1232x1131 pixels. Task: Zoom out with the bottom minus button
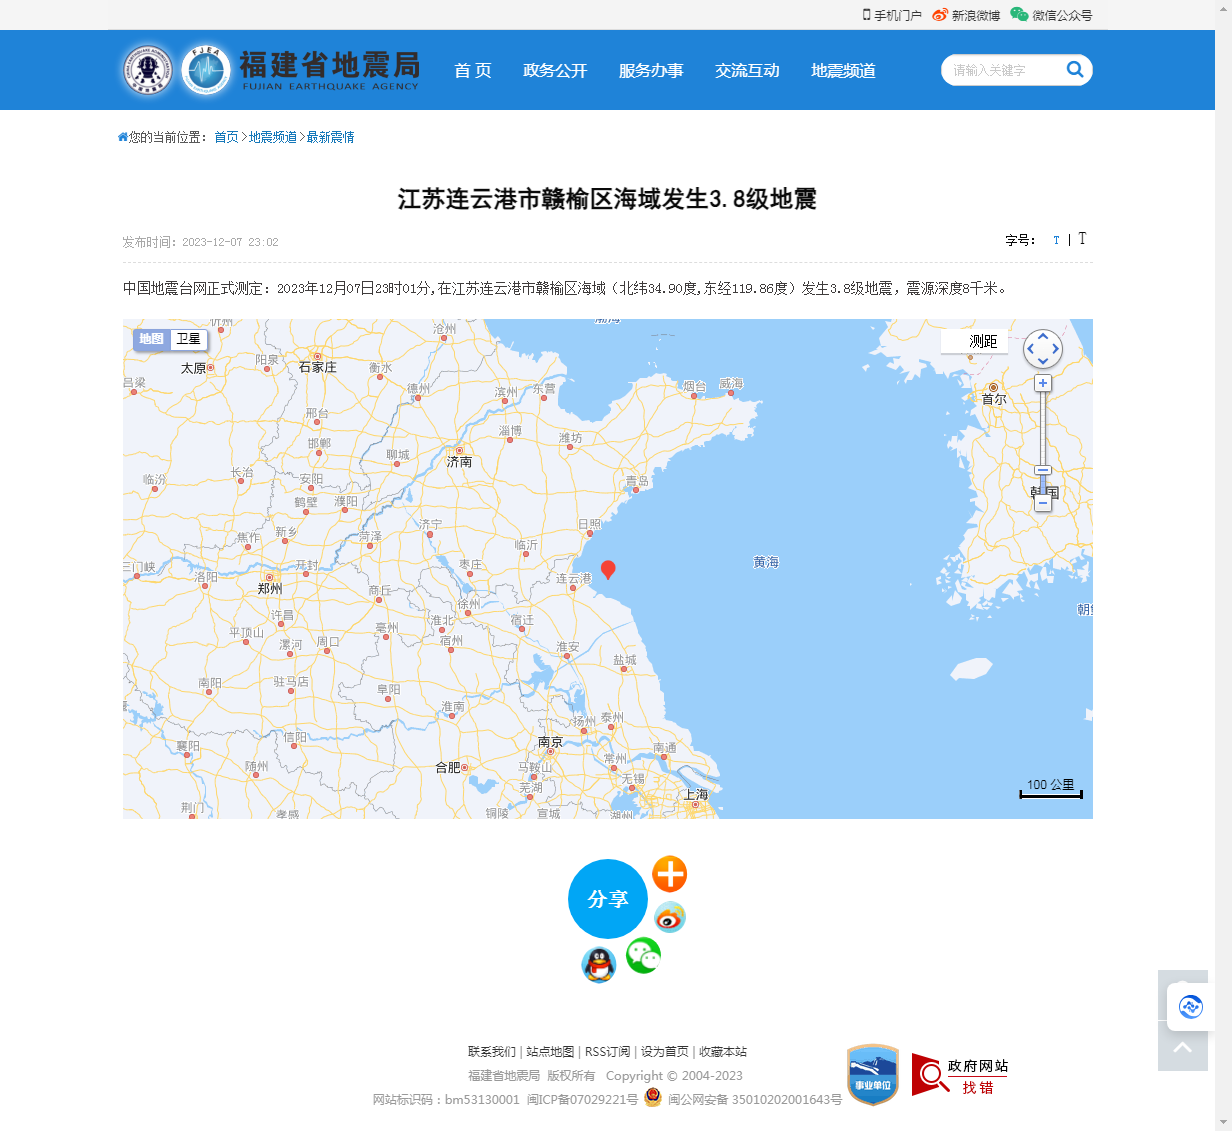tap(1043, 504)
